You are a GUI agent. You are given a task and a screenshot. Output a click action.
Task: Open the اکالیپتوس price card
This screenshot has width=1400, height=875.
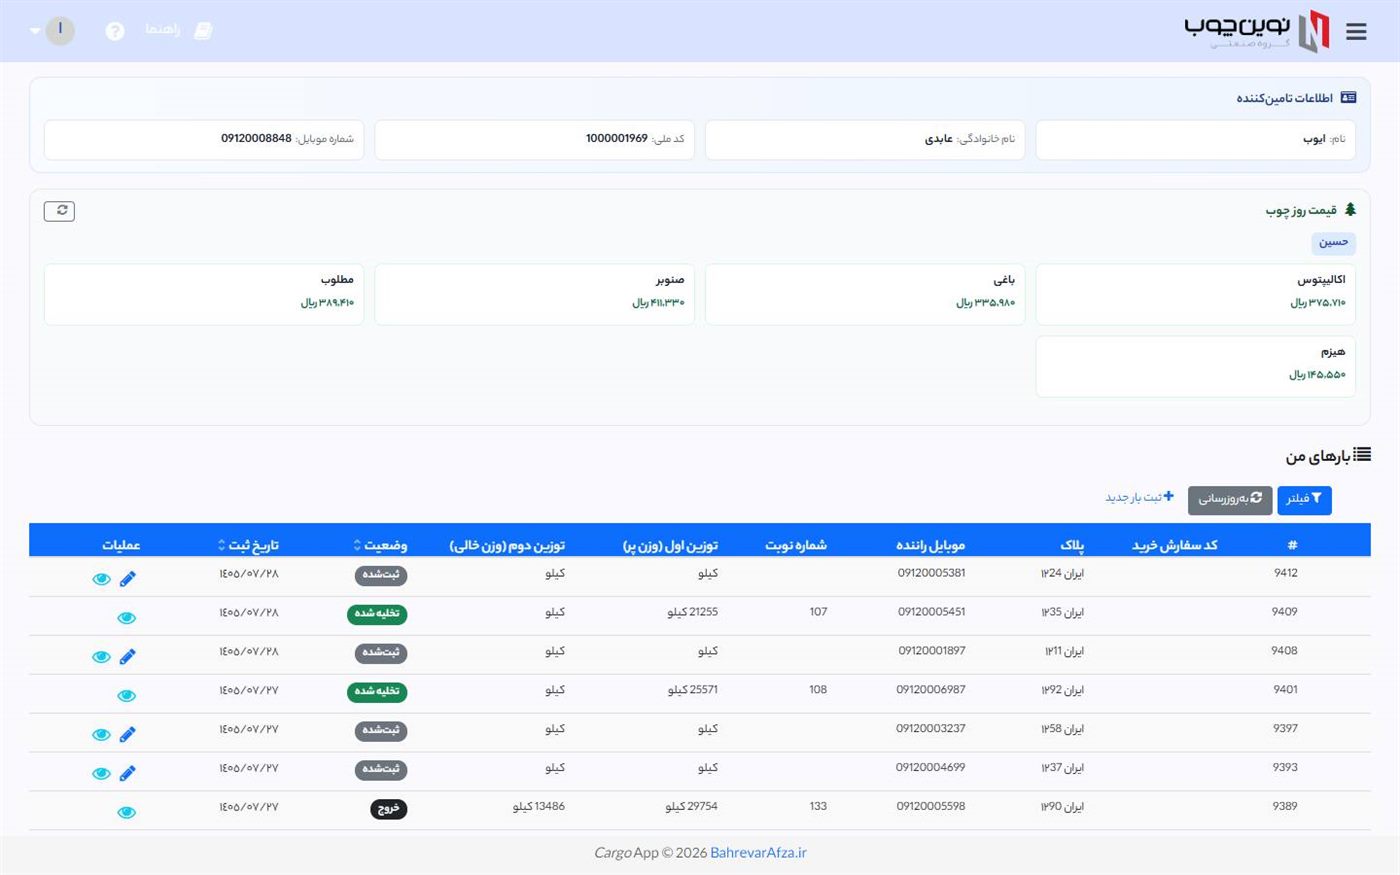click(1195, 294)
